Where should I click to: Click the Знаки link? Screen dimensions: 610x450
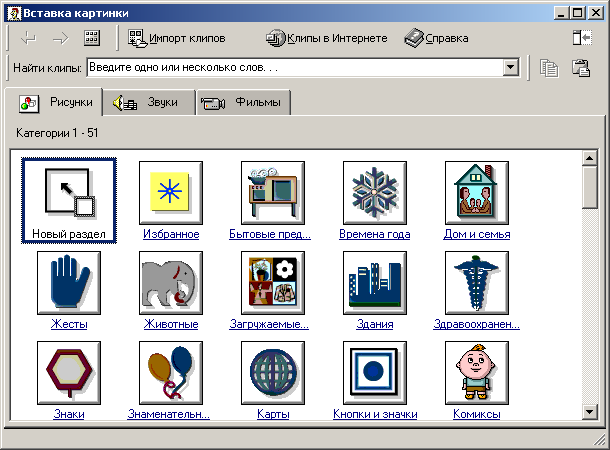pyautogui.click(x=69, y=414)
